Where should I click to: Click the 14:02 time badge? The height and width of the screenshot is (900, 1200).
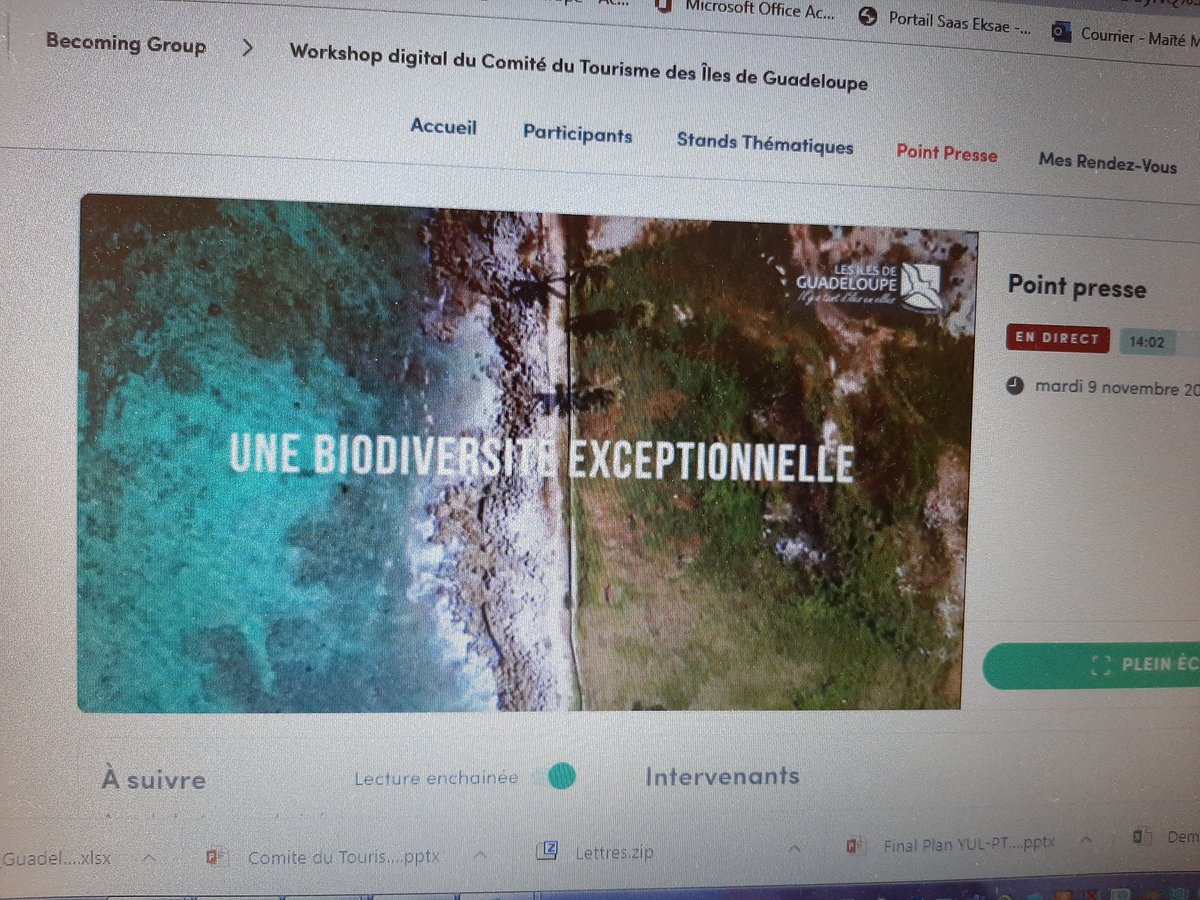1146,341
